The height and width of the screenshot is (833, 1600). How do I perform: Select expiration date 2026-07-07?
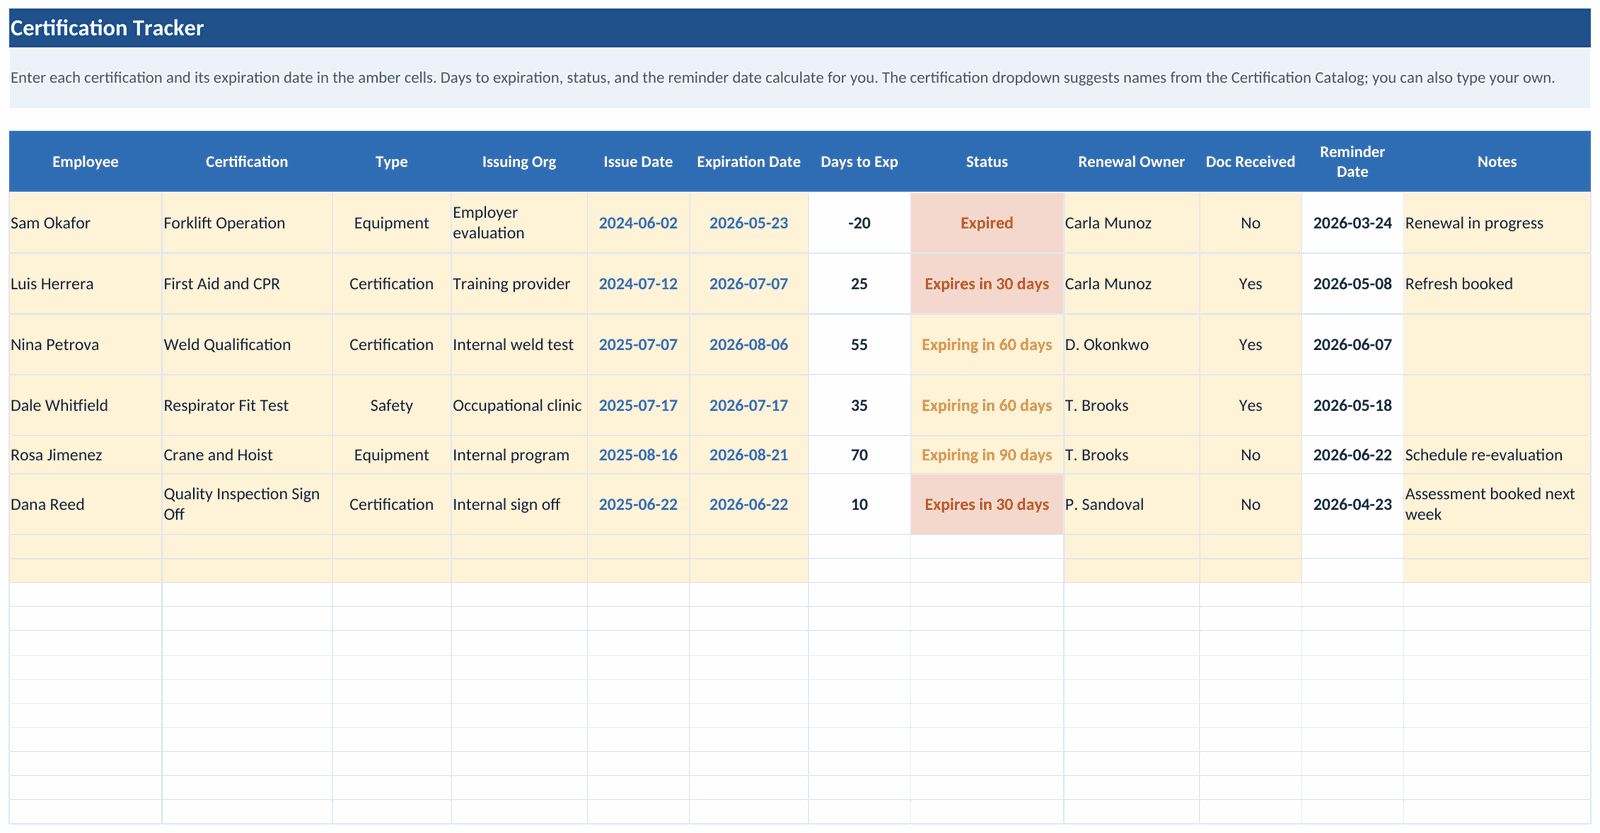coord(749,284)
